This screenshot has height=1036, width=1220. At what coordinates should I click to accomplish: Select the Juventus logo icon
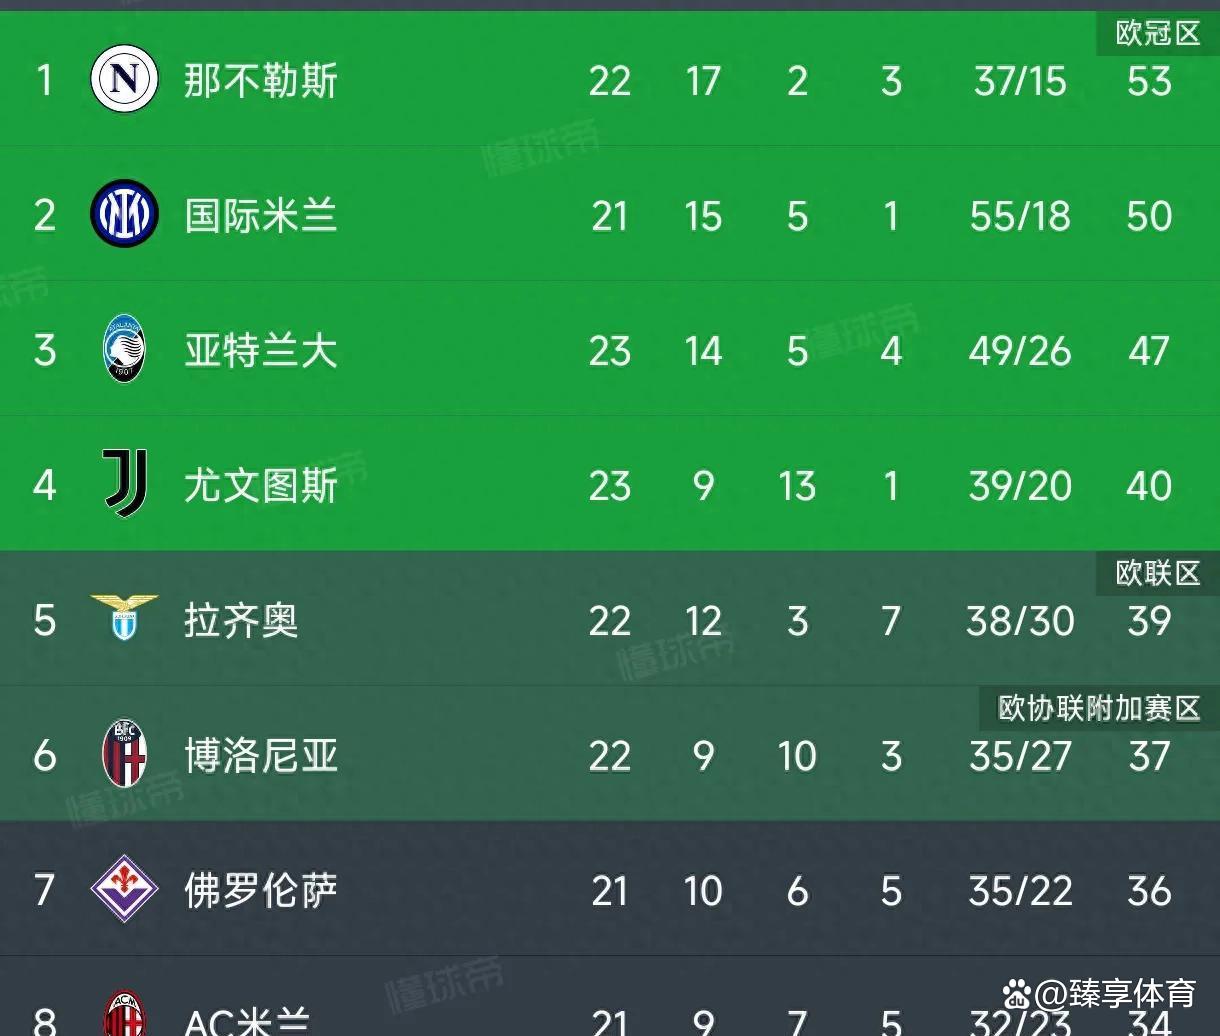point(124,484)
